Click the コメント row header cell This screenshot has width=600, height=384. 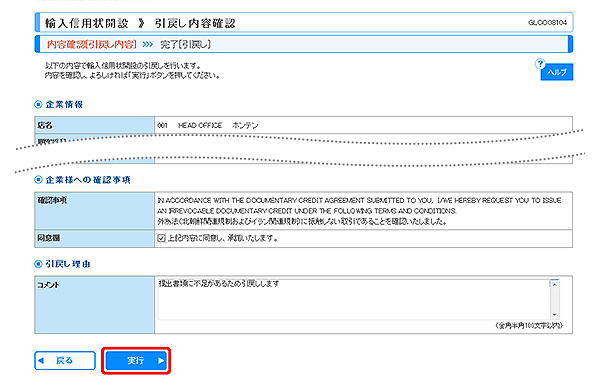[95, 304]
